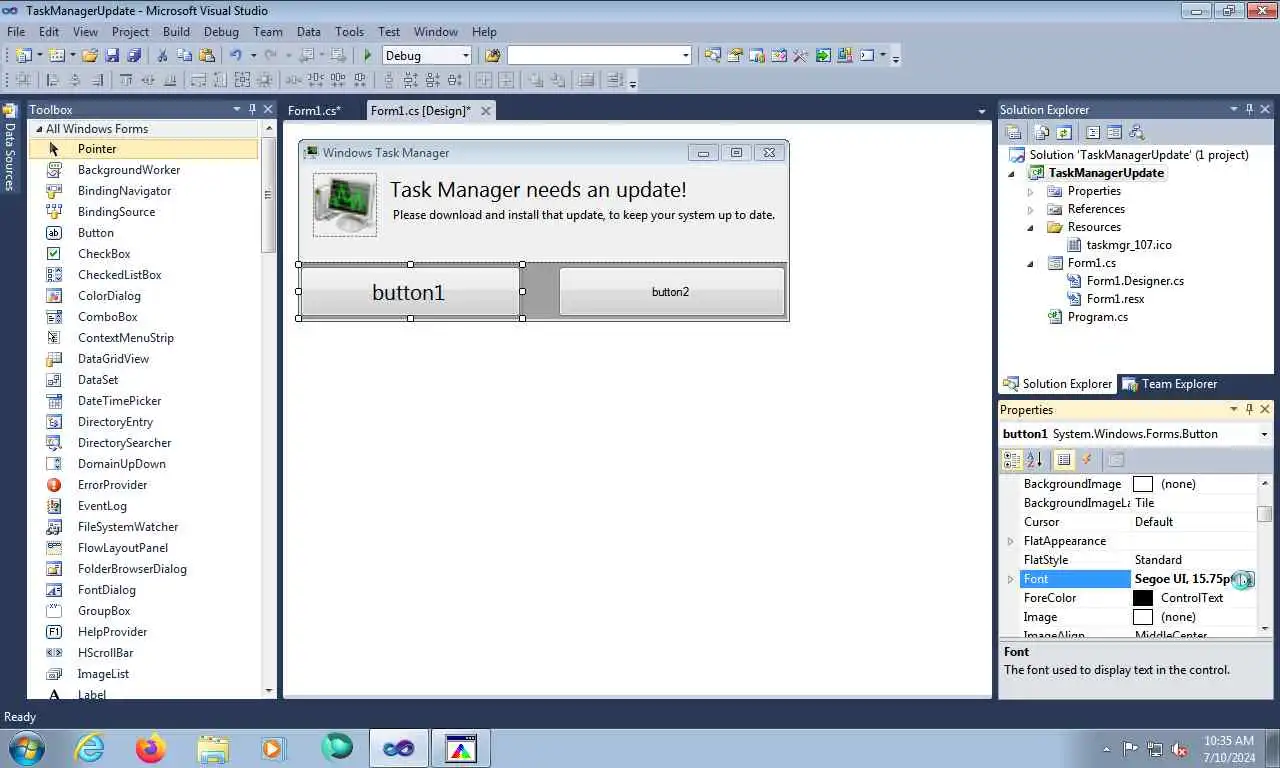
Task: Expand the Properties node in Solution Explorer
Action: (1031, 191)
